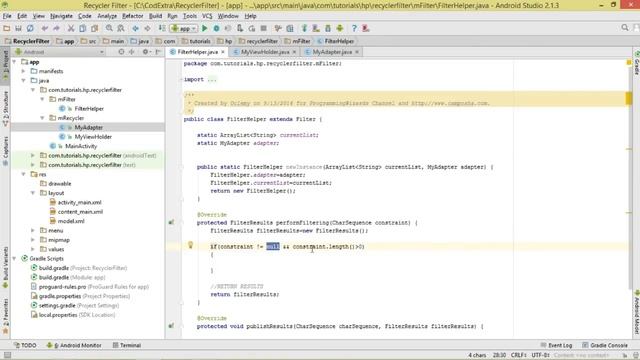The height and width of the screenshot is (360, 640).
Task: Select build.gradle (Module: app)
Action: tap(72, 277)
